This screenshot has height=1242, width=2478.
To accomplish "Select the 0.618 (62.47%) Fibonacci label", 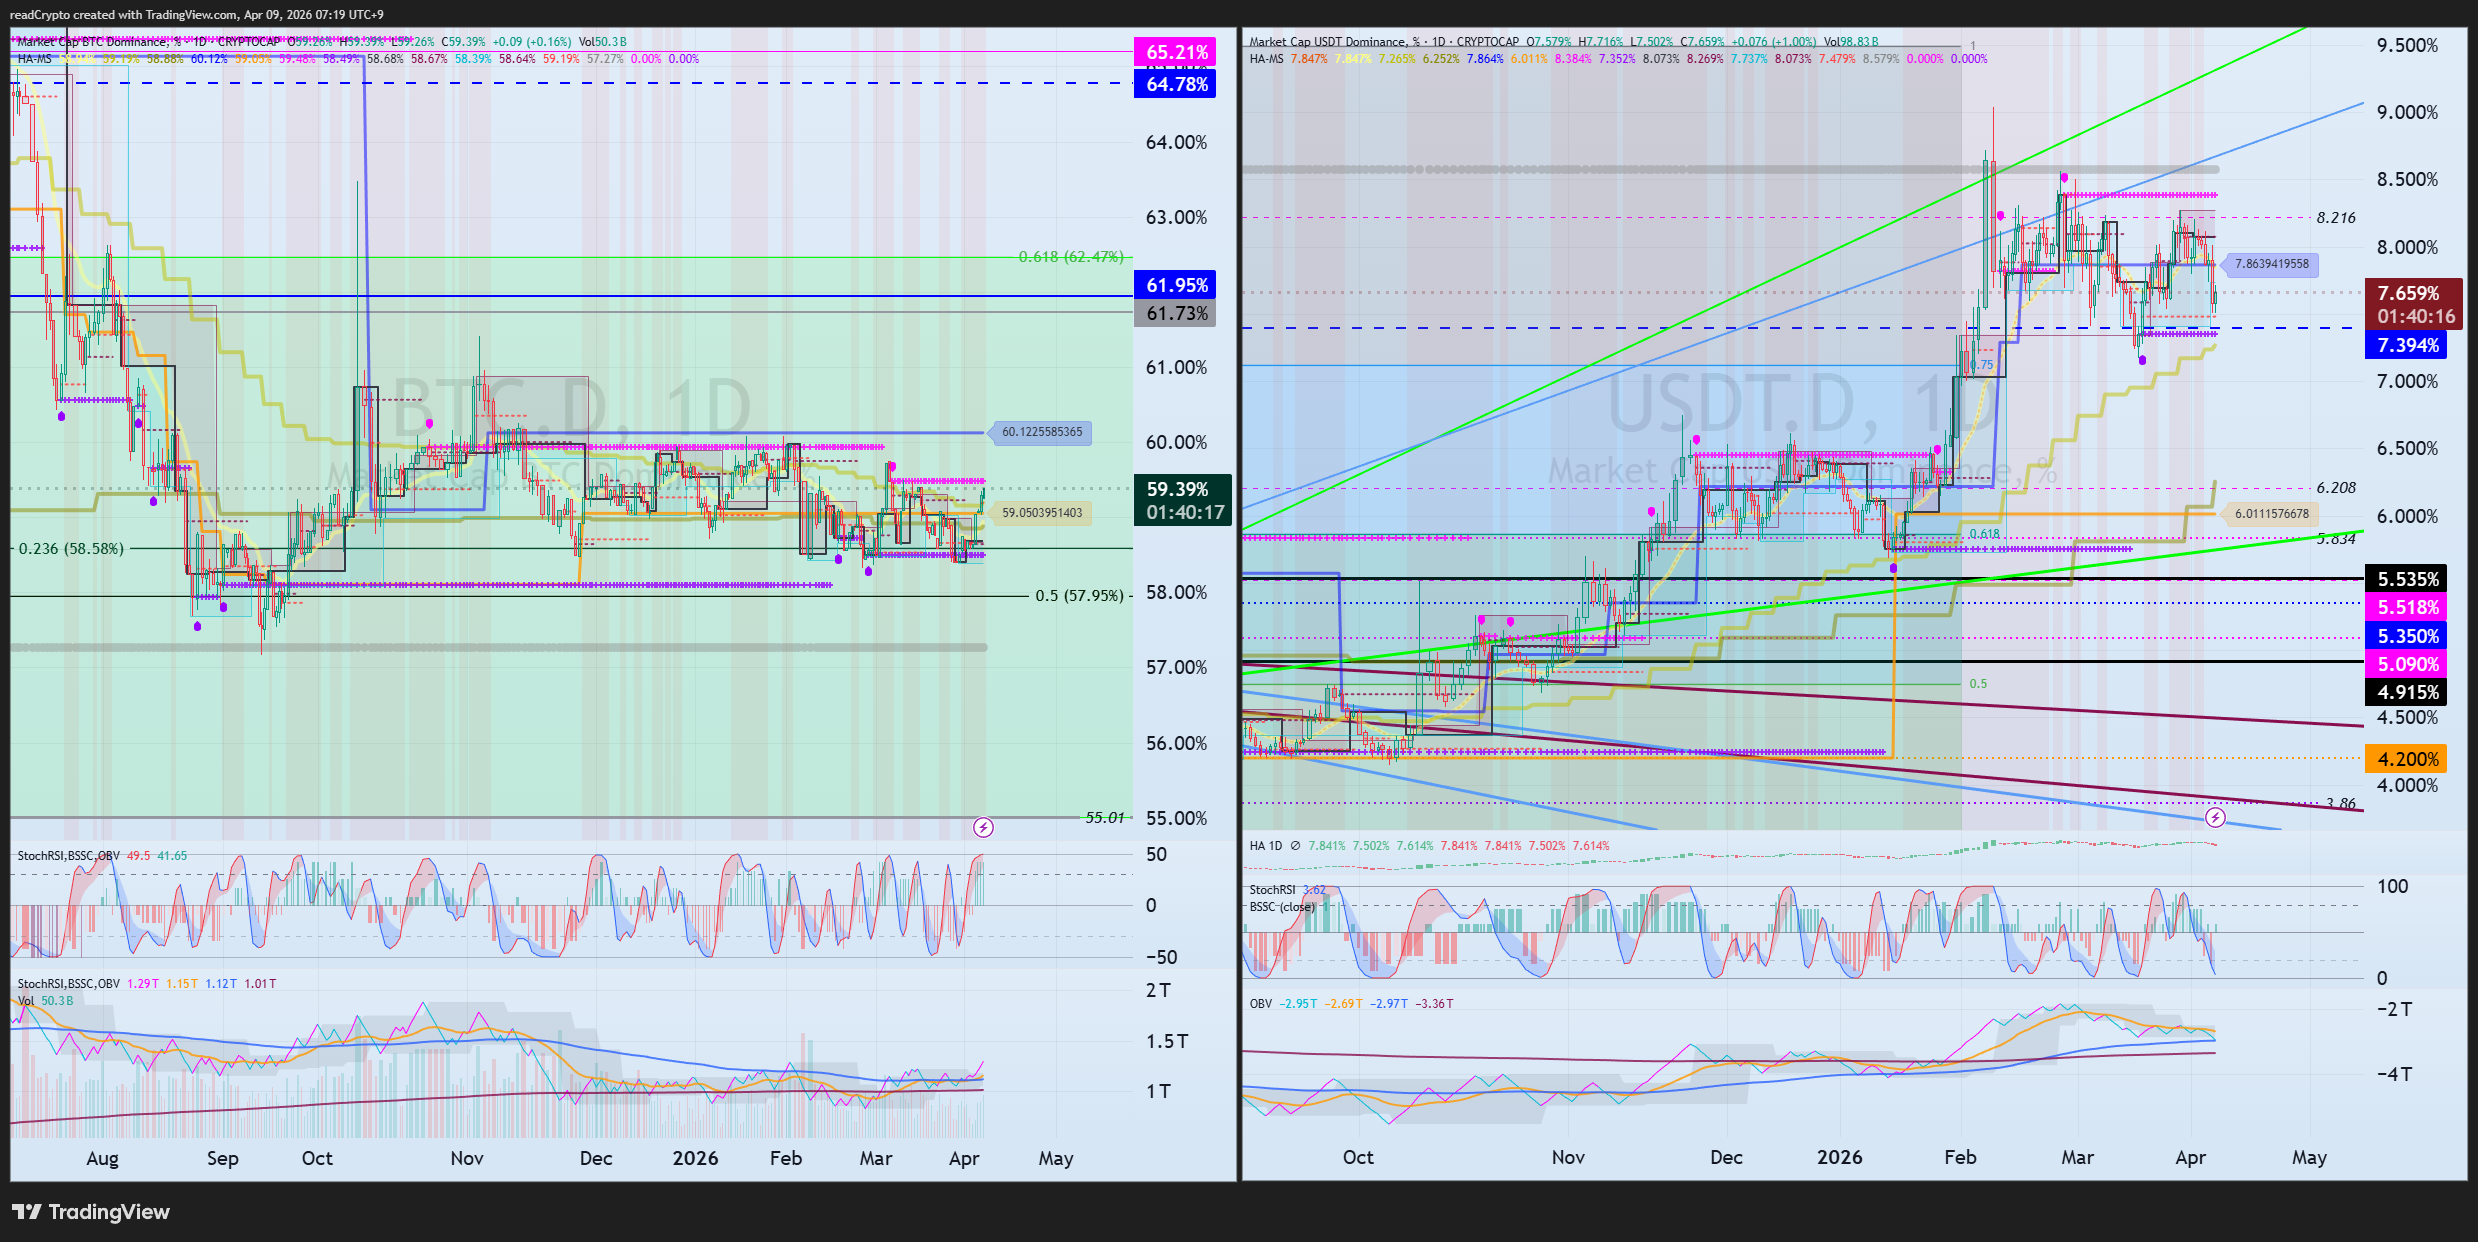I will tap(1071, 257).
